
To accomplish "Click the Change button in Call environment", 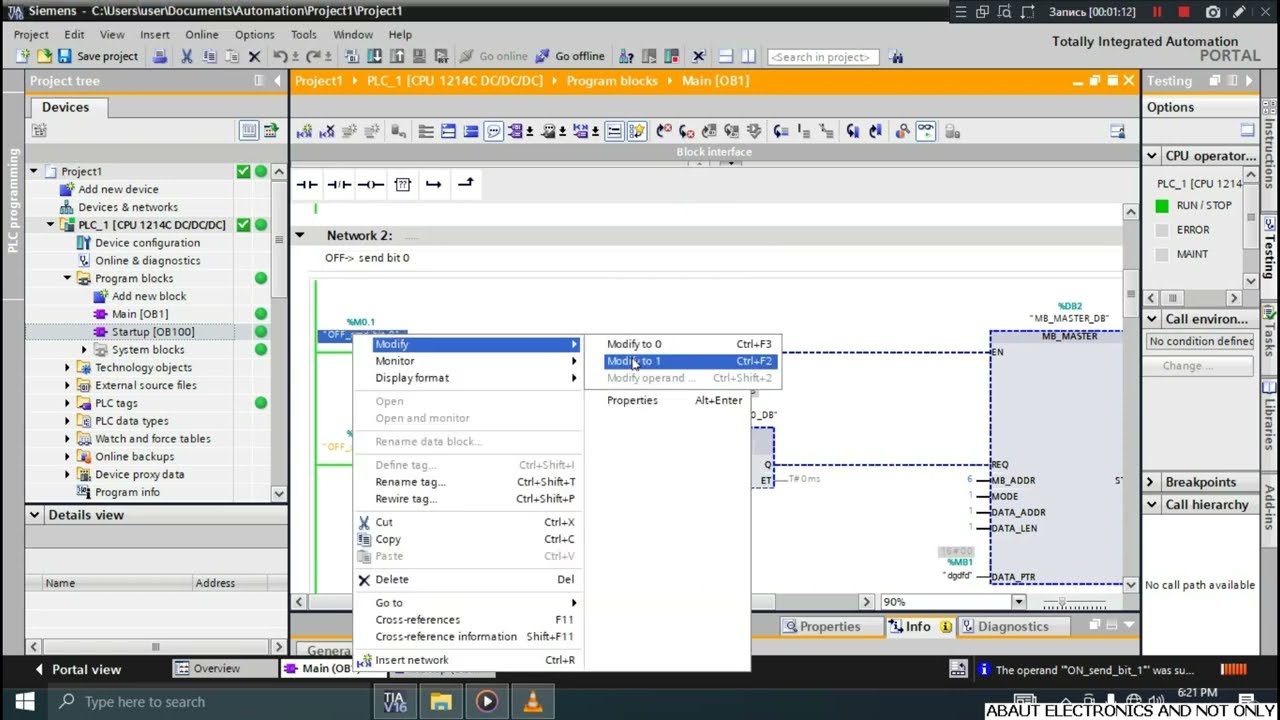I will coord(1200,366).
